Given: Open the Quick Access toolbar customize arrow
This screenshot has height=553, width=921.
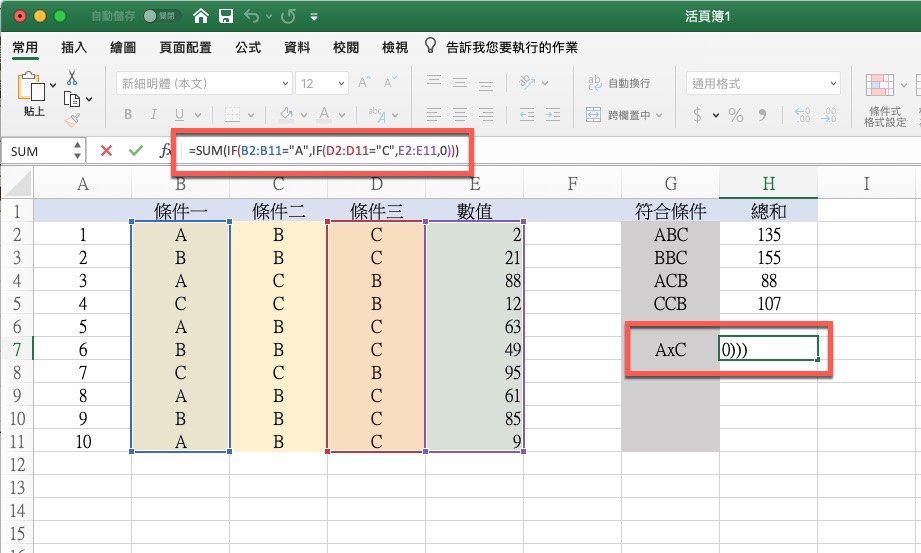Looking at the screenshot, I should [x=314, y=17].
